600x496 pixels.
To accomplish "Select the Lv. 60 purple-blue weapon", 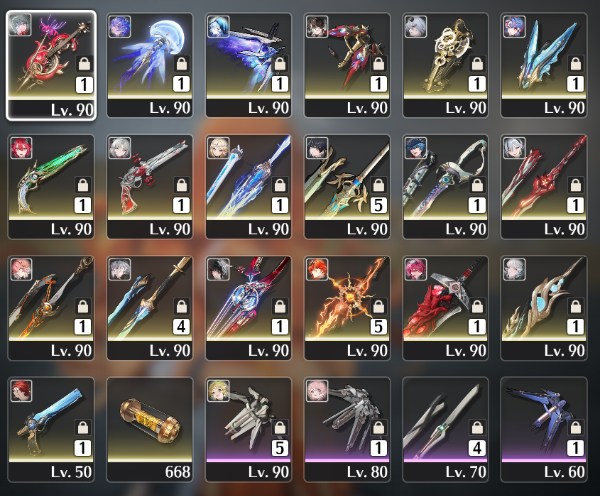I will (x=544, y=429).
